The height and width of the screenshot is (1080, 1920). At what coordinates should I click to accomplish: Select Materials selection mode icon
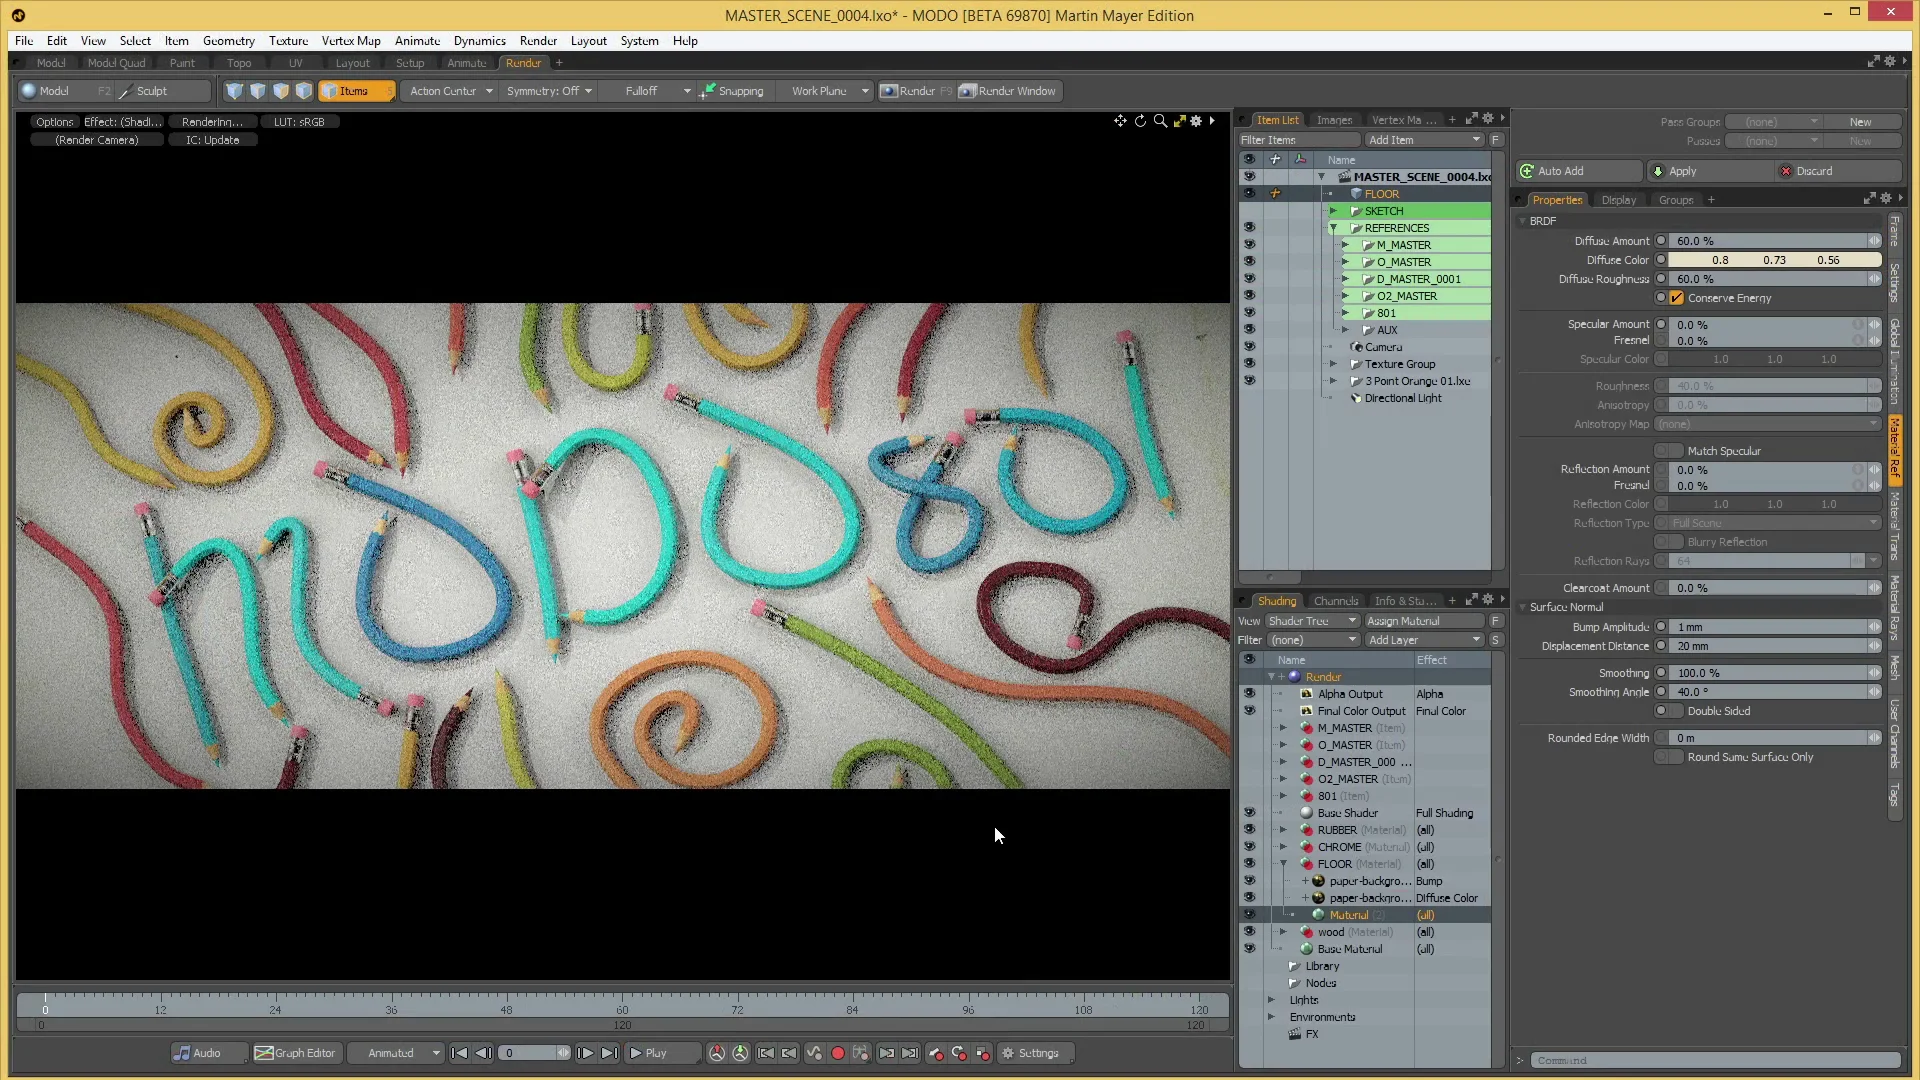pyautogui.click(x=304, y=91)
